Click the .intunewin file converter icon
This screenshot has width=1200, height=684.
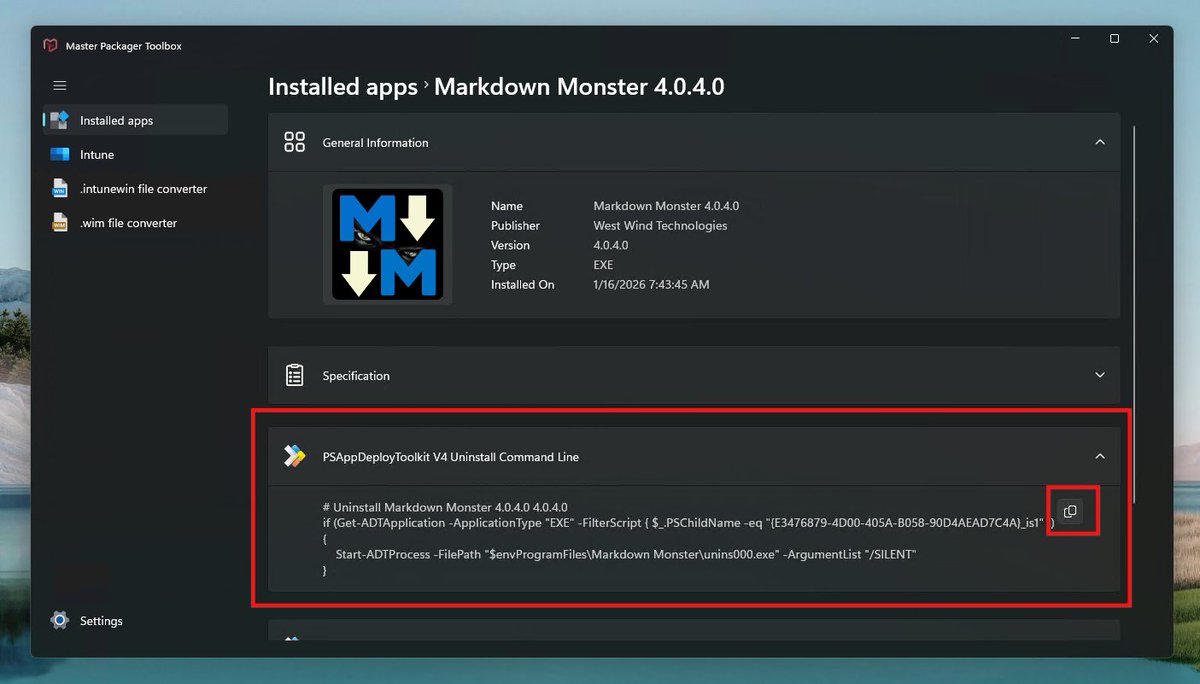60,189
